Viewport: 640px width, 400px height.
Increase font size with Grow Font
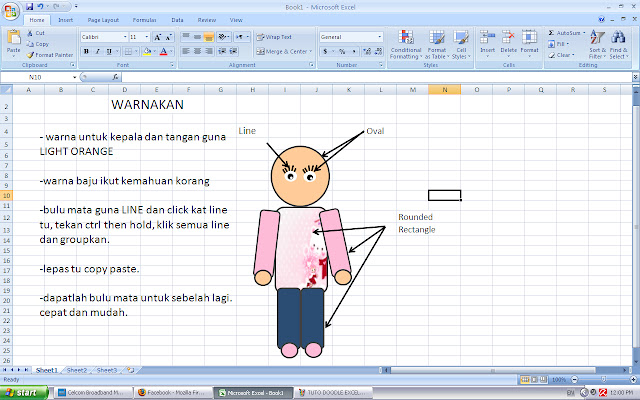(158, 37)
